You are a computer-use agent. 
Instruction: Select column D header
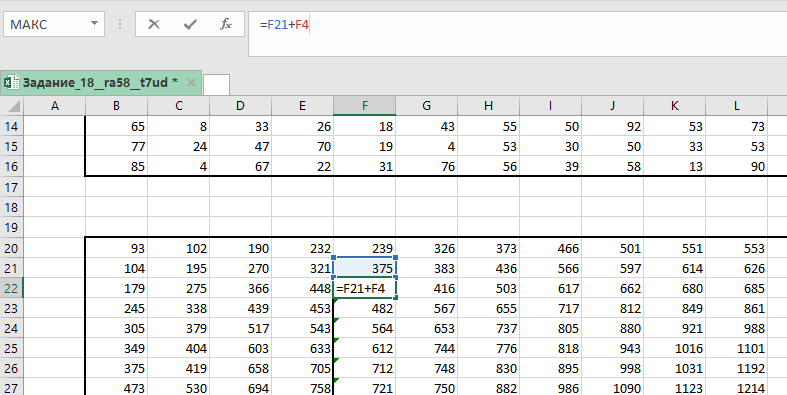240,106
